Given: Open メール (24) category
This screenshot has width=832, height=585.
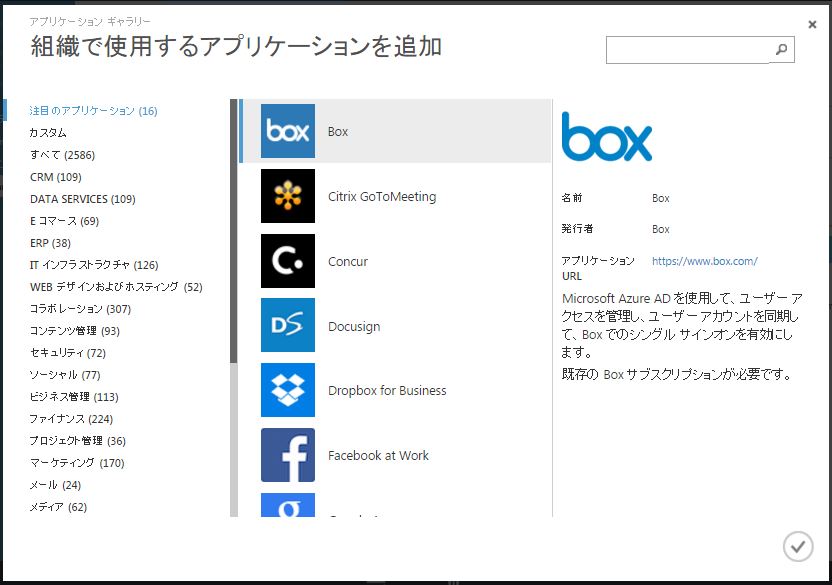Looking at the screenshot, I should pos(55,485).
